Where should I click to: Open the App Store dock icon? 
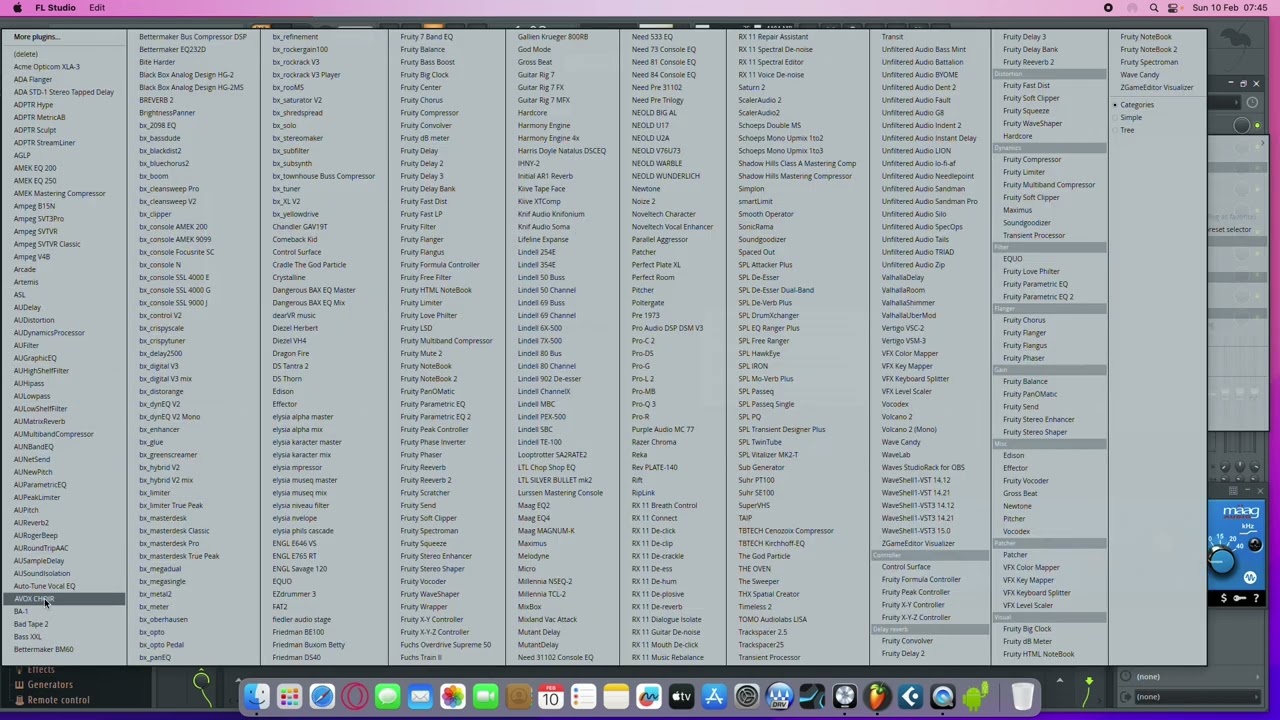(714, 696)
